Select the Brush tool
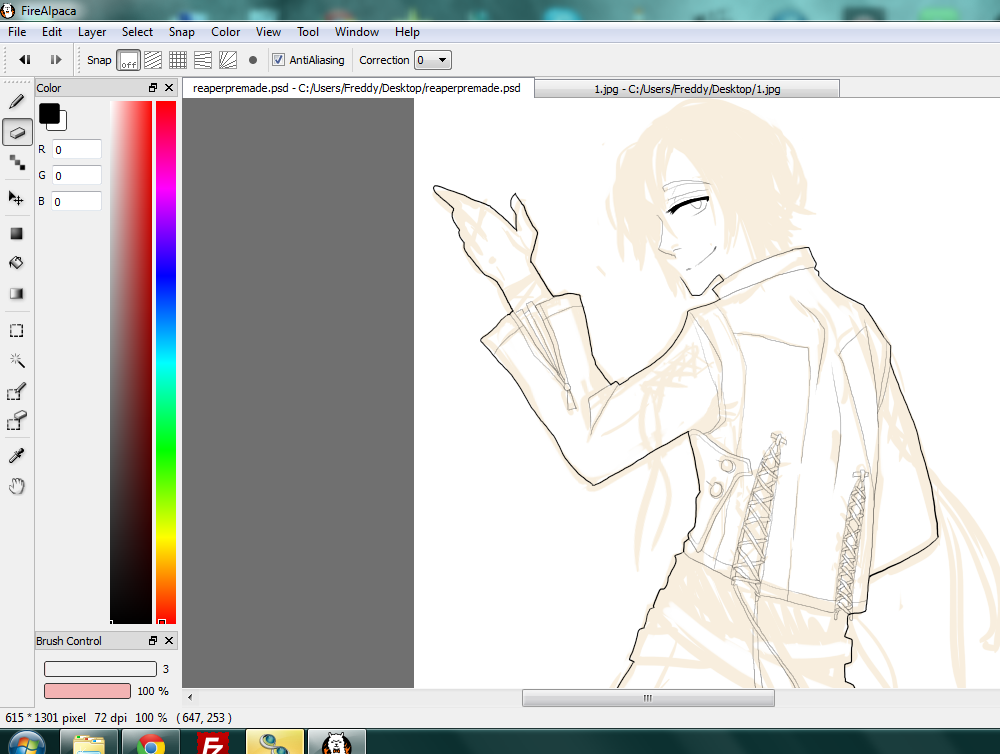Image resolution: width=1000 pixels, height=754 pixels. pyautogui.click(x=17, y=102)
